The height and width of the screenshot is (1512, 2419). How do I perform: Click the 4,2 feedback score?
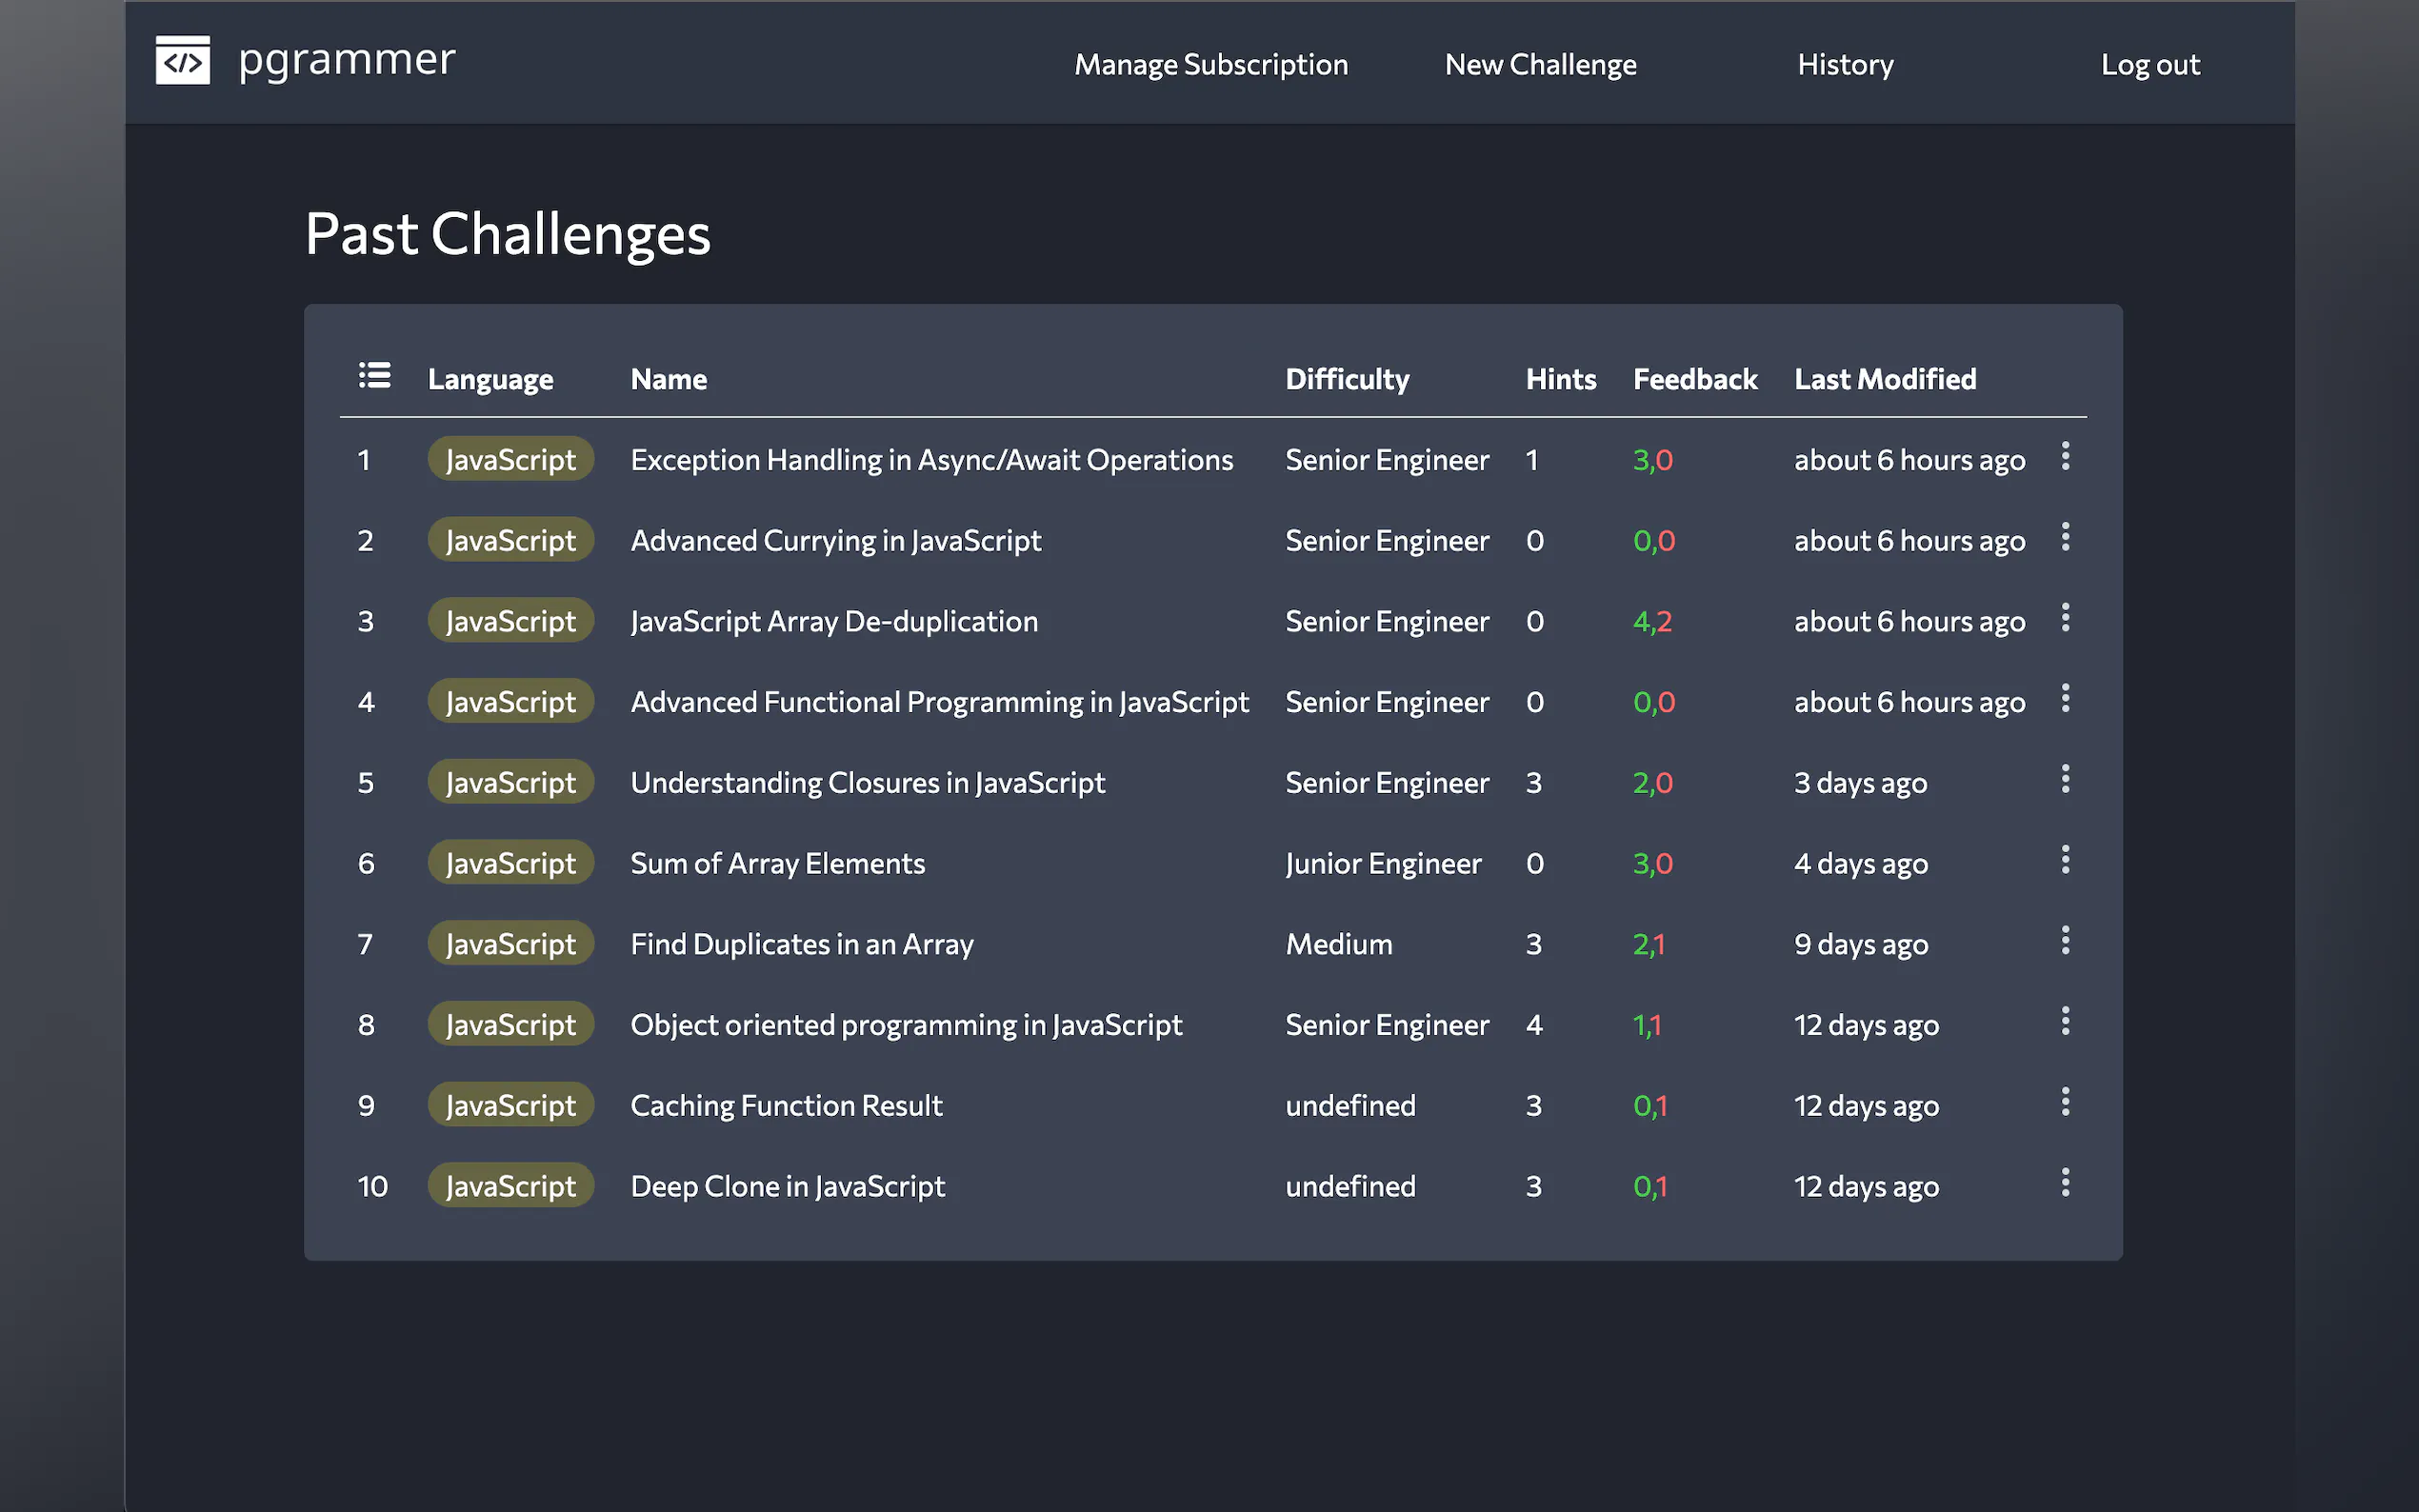tap(1652, 622)
